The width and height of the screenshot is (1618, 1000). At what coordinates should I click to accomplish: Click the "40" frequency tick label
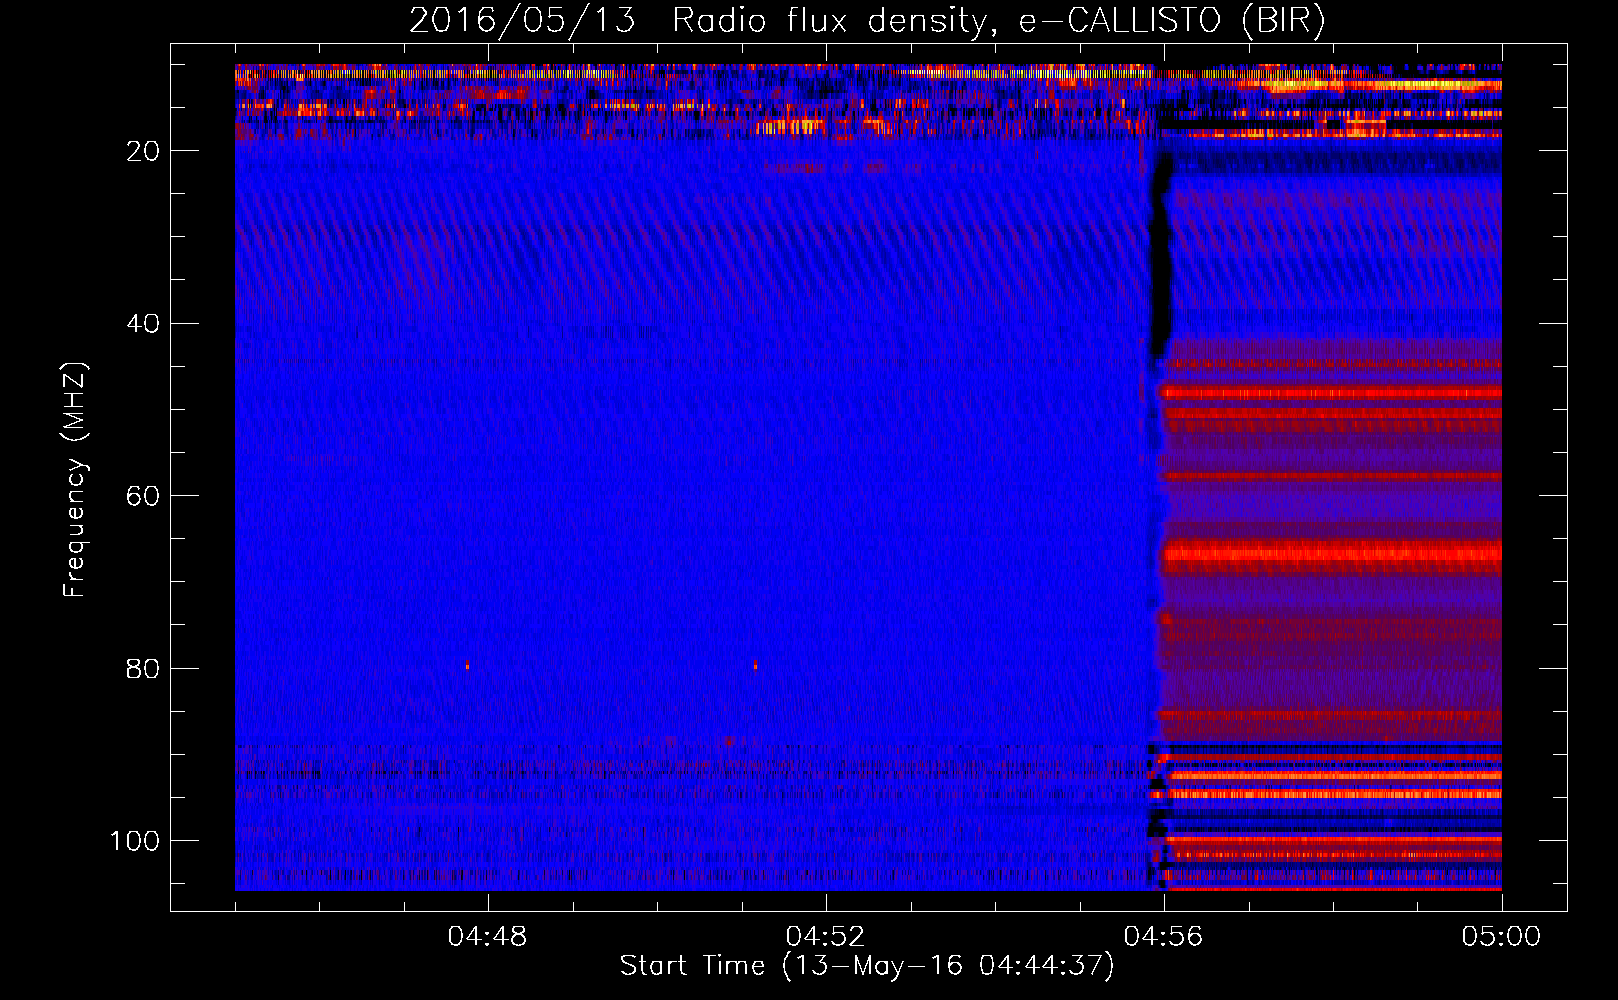[144, 324]
